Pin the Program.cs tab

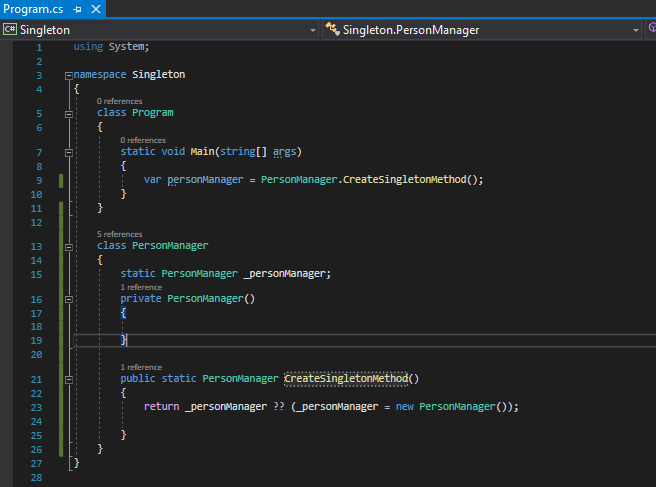point(77,9)
